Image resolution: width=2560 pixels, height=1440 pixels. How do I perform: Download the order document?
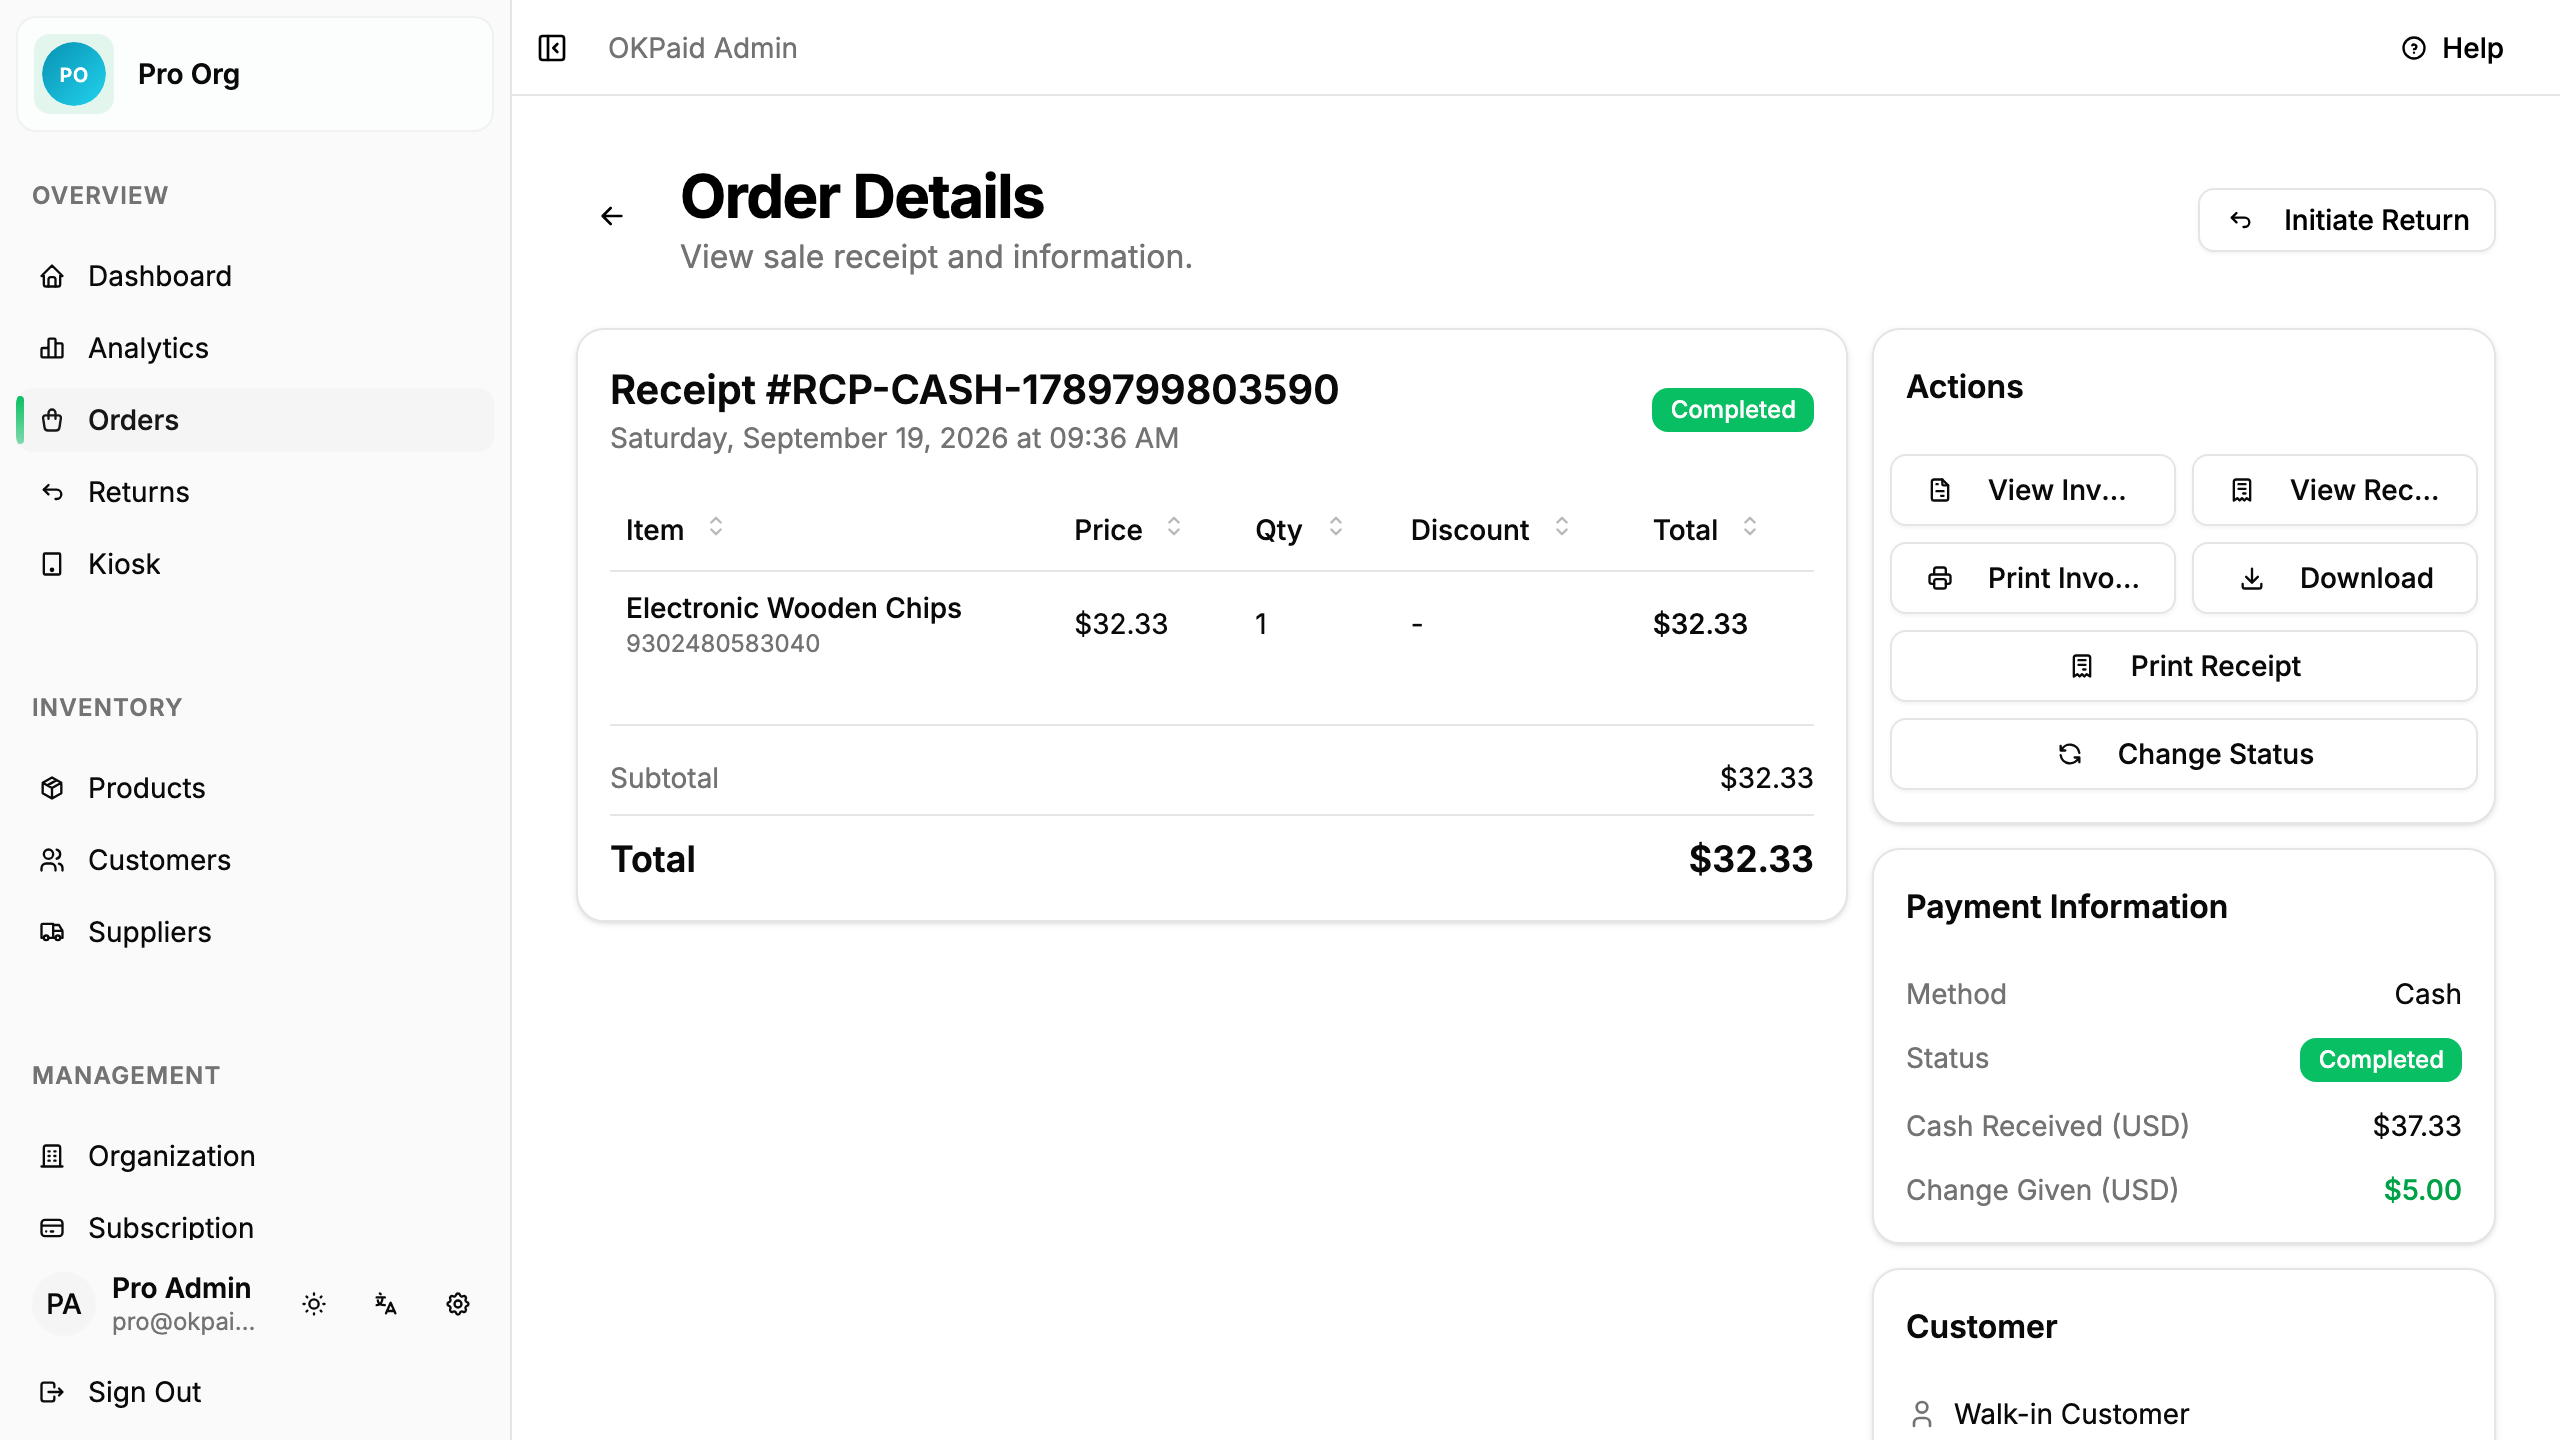2335,578
